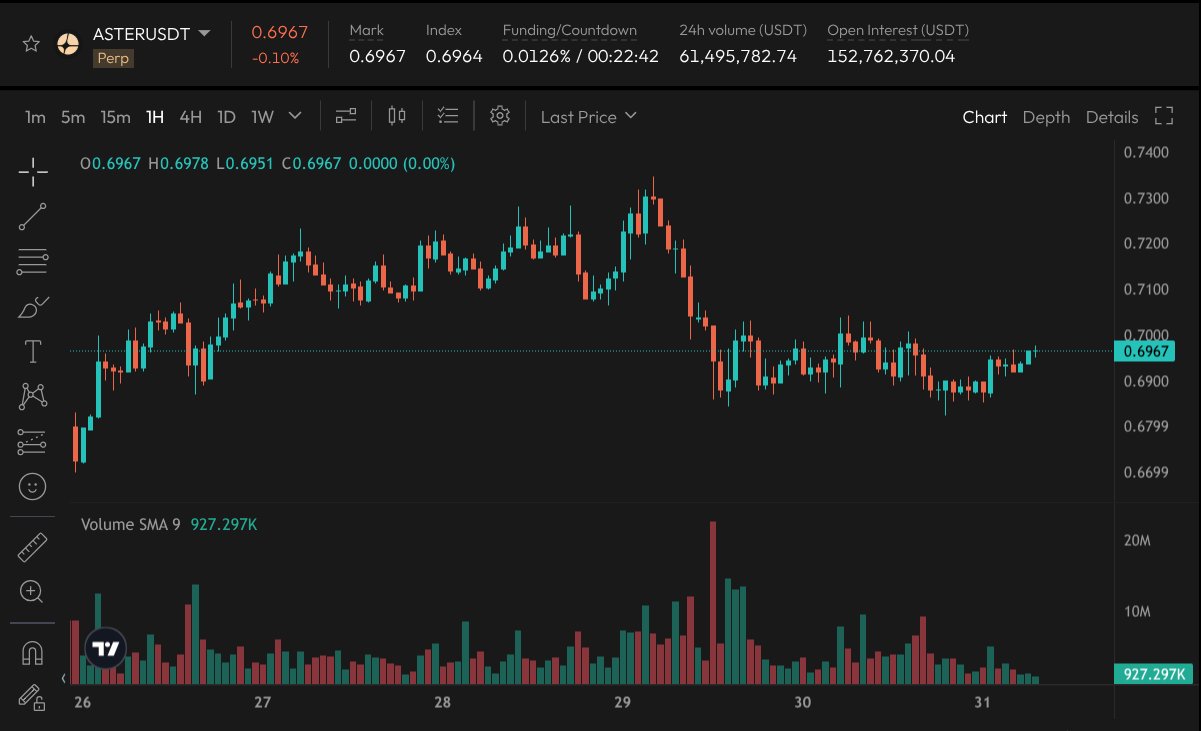This screenshot has height=731, width=1201.
Task: Select the 15m timeframe
Action: tap(115, 117)
